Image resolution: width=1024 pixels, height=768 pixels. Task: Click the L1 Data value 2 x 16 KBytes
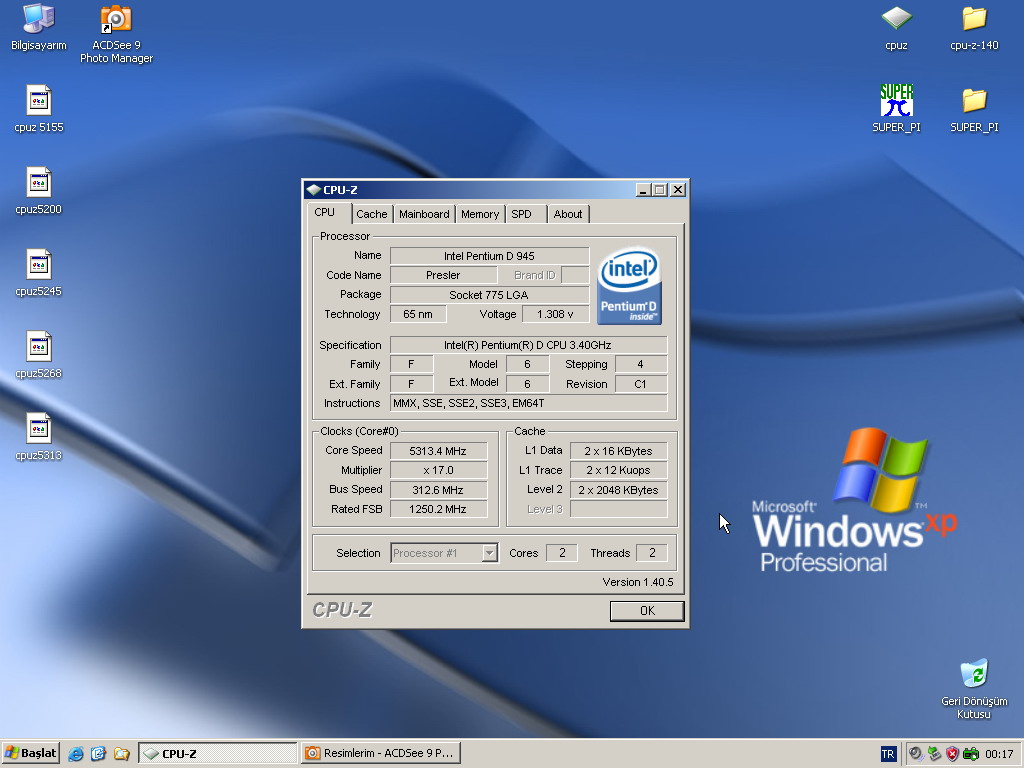pos(618,451)
